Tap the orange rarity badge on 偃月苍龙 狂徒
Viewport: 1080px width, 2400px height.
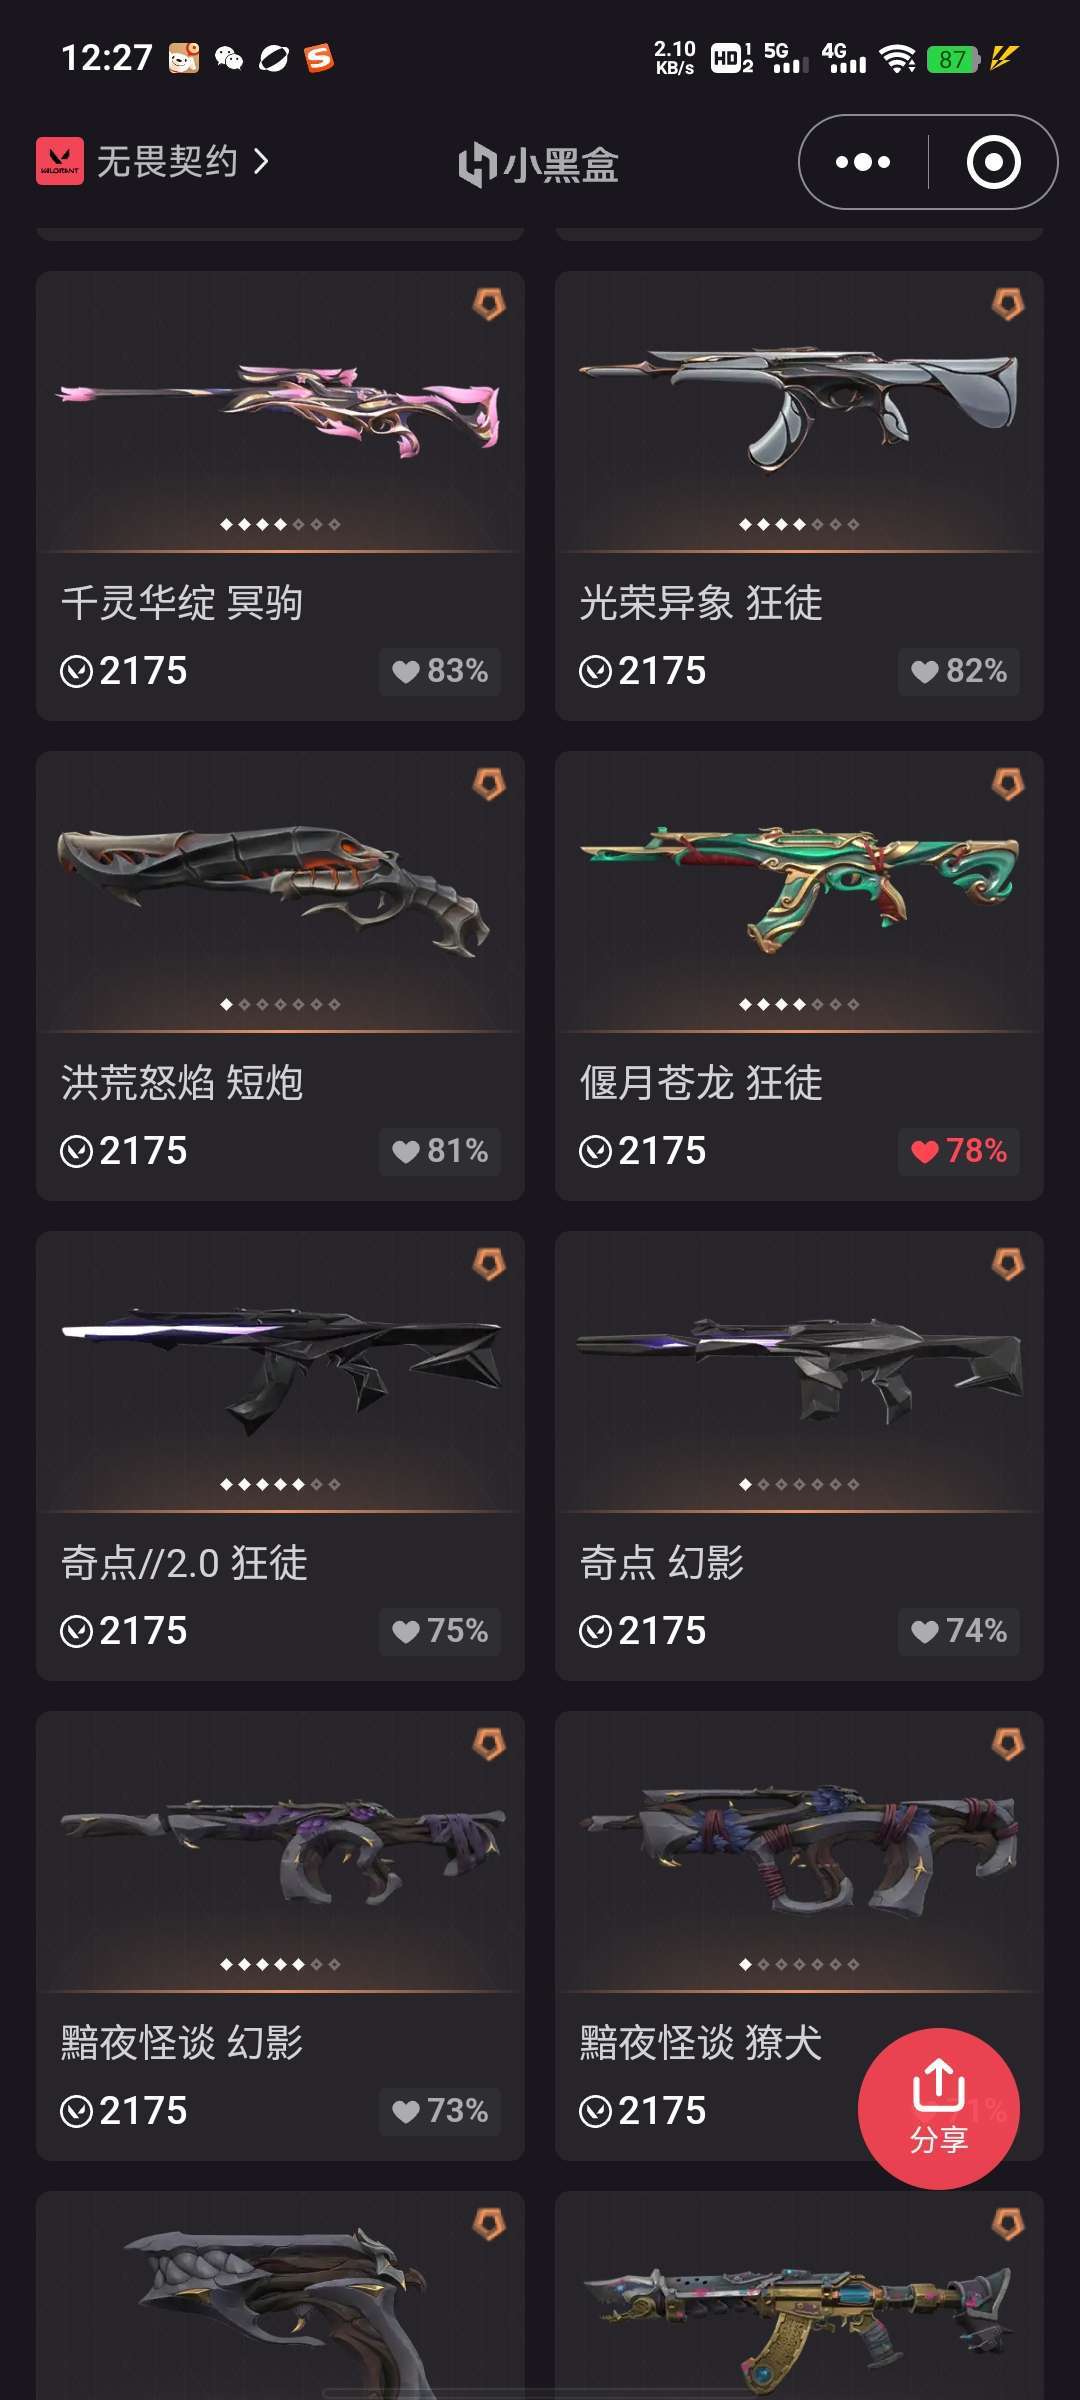pyautogui.click(x=1008, y=783)
